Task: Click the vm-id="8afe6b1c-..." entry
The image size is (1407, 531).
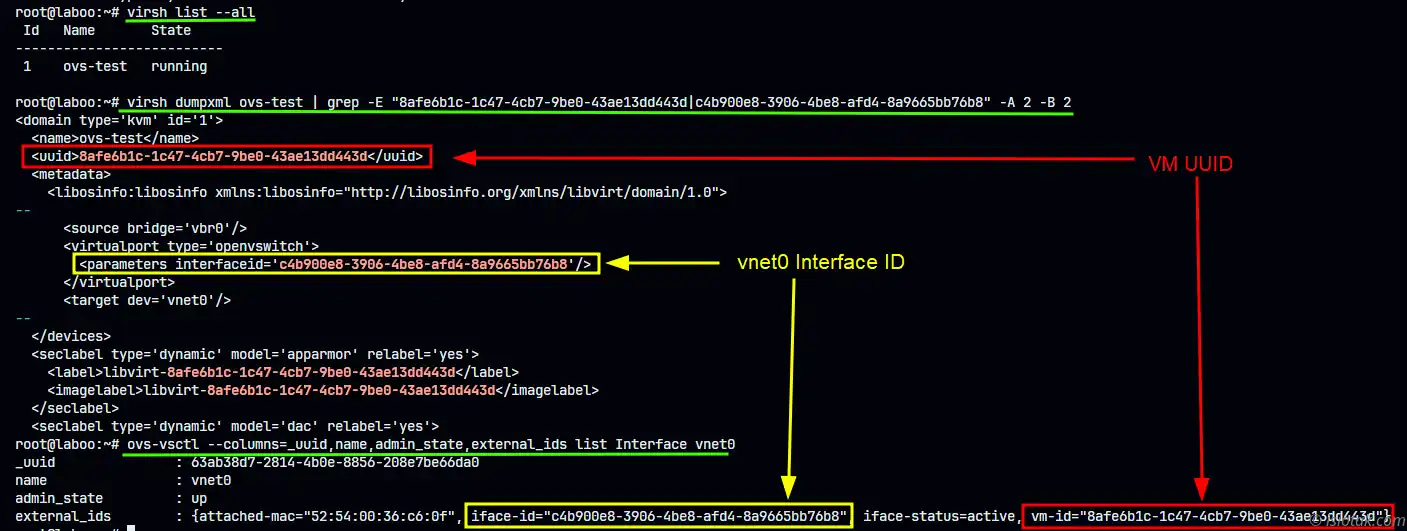Action: coord(1207,516)
